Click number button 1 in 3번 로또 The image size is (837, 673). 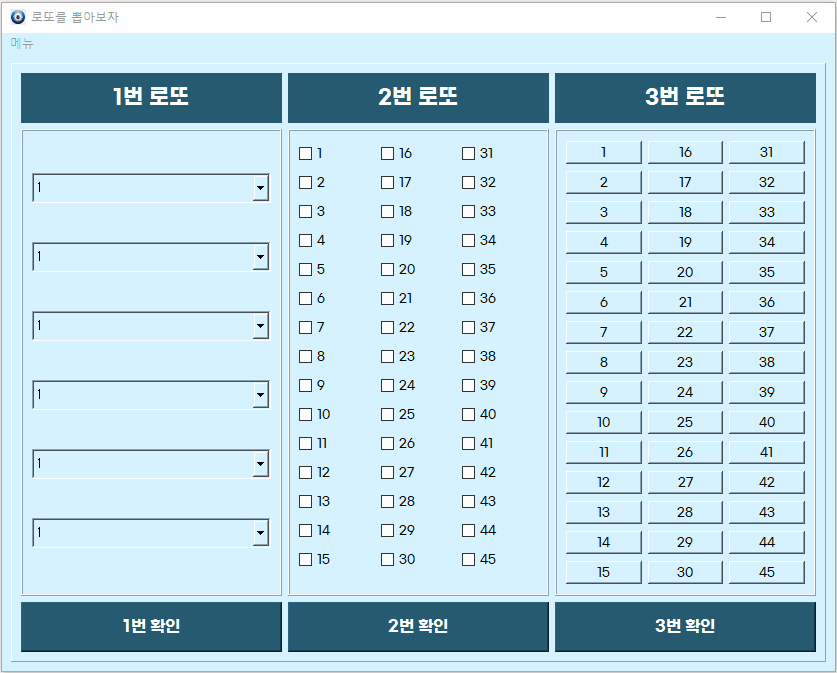coord(604,153)
